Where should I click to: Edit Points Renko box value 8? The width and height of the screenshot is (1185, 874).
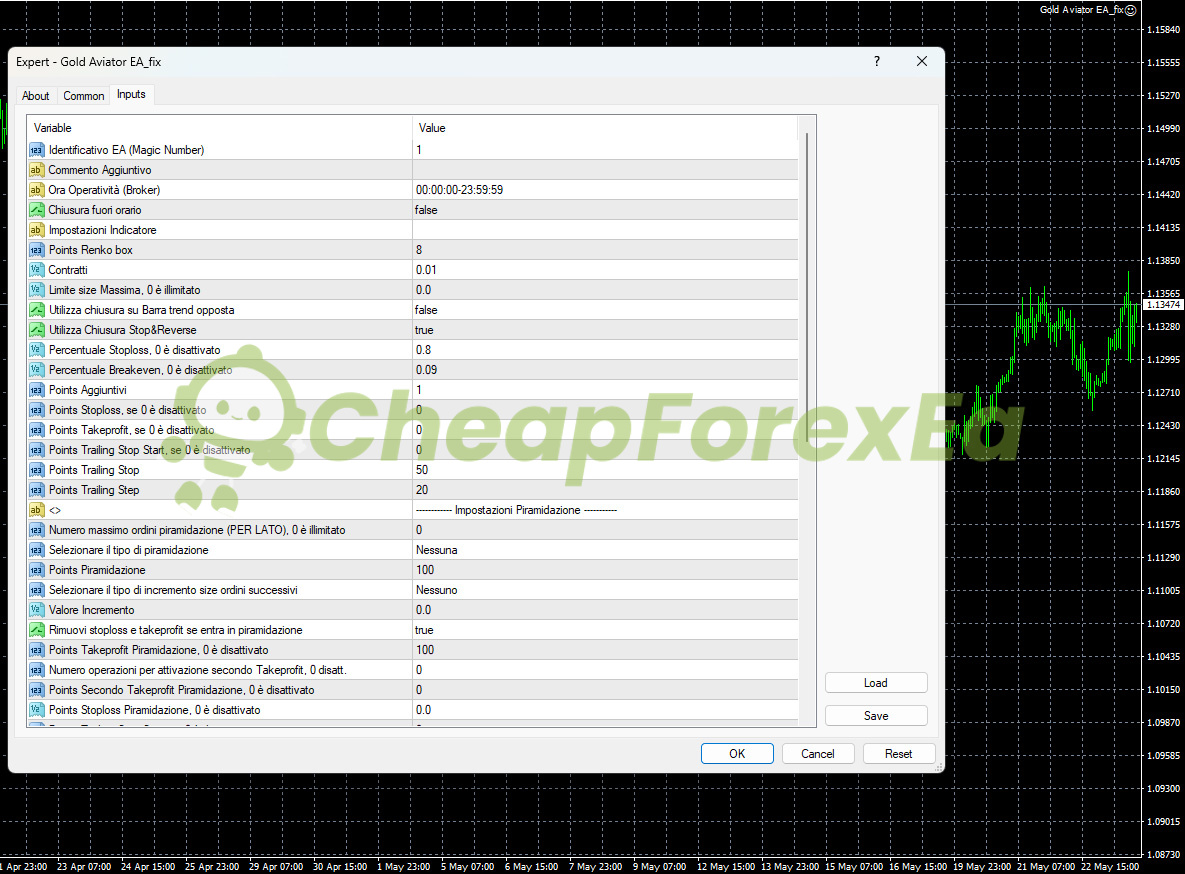tap(605, 250)
